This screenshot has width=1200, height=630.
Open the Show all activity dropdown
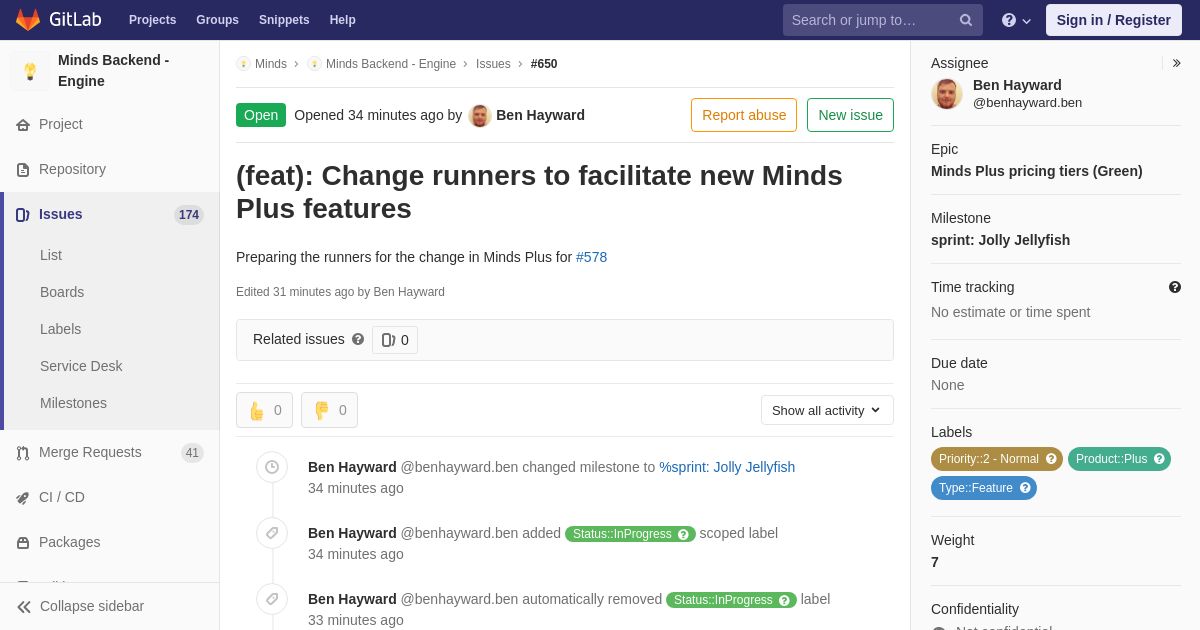coord(827,410)
